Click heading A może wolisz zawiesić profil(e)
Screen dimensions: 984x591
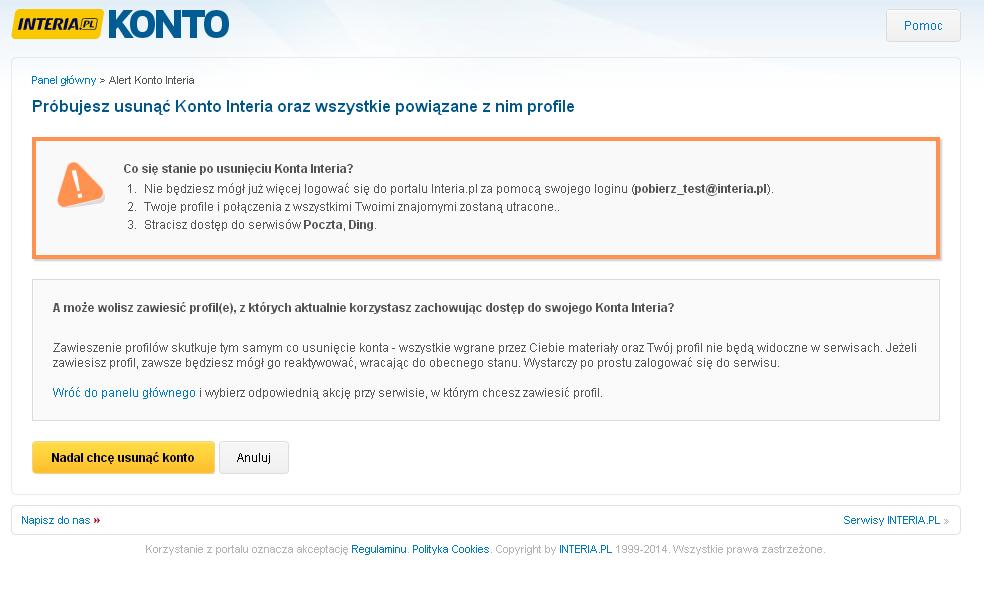tap(363, 308)
